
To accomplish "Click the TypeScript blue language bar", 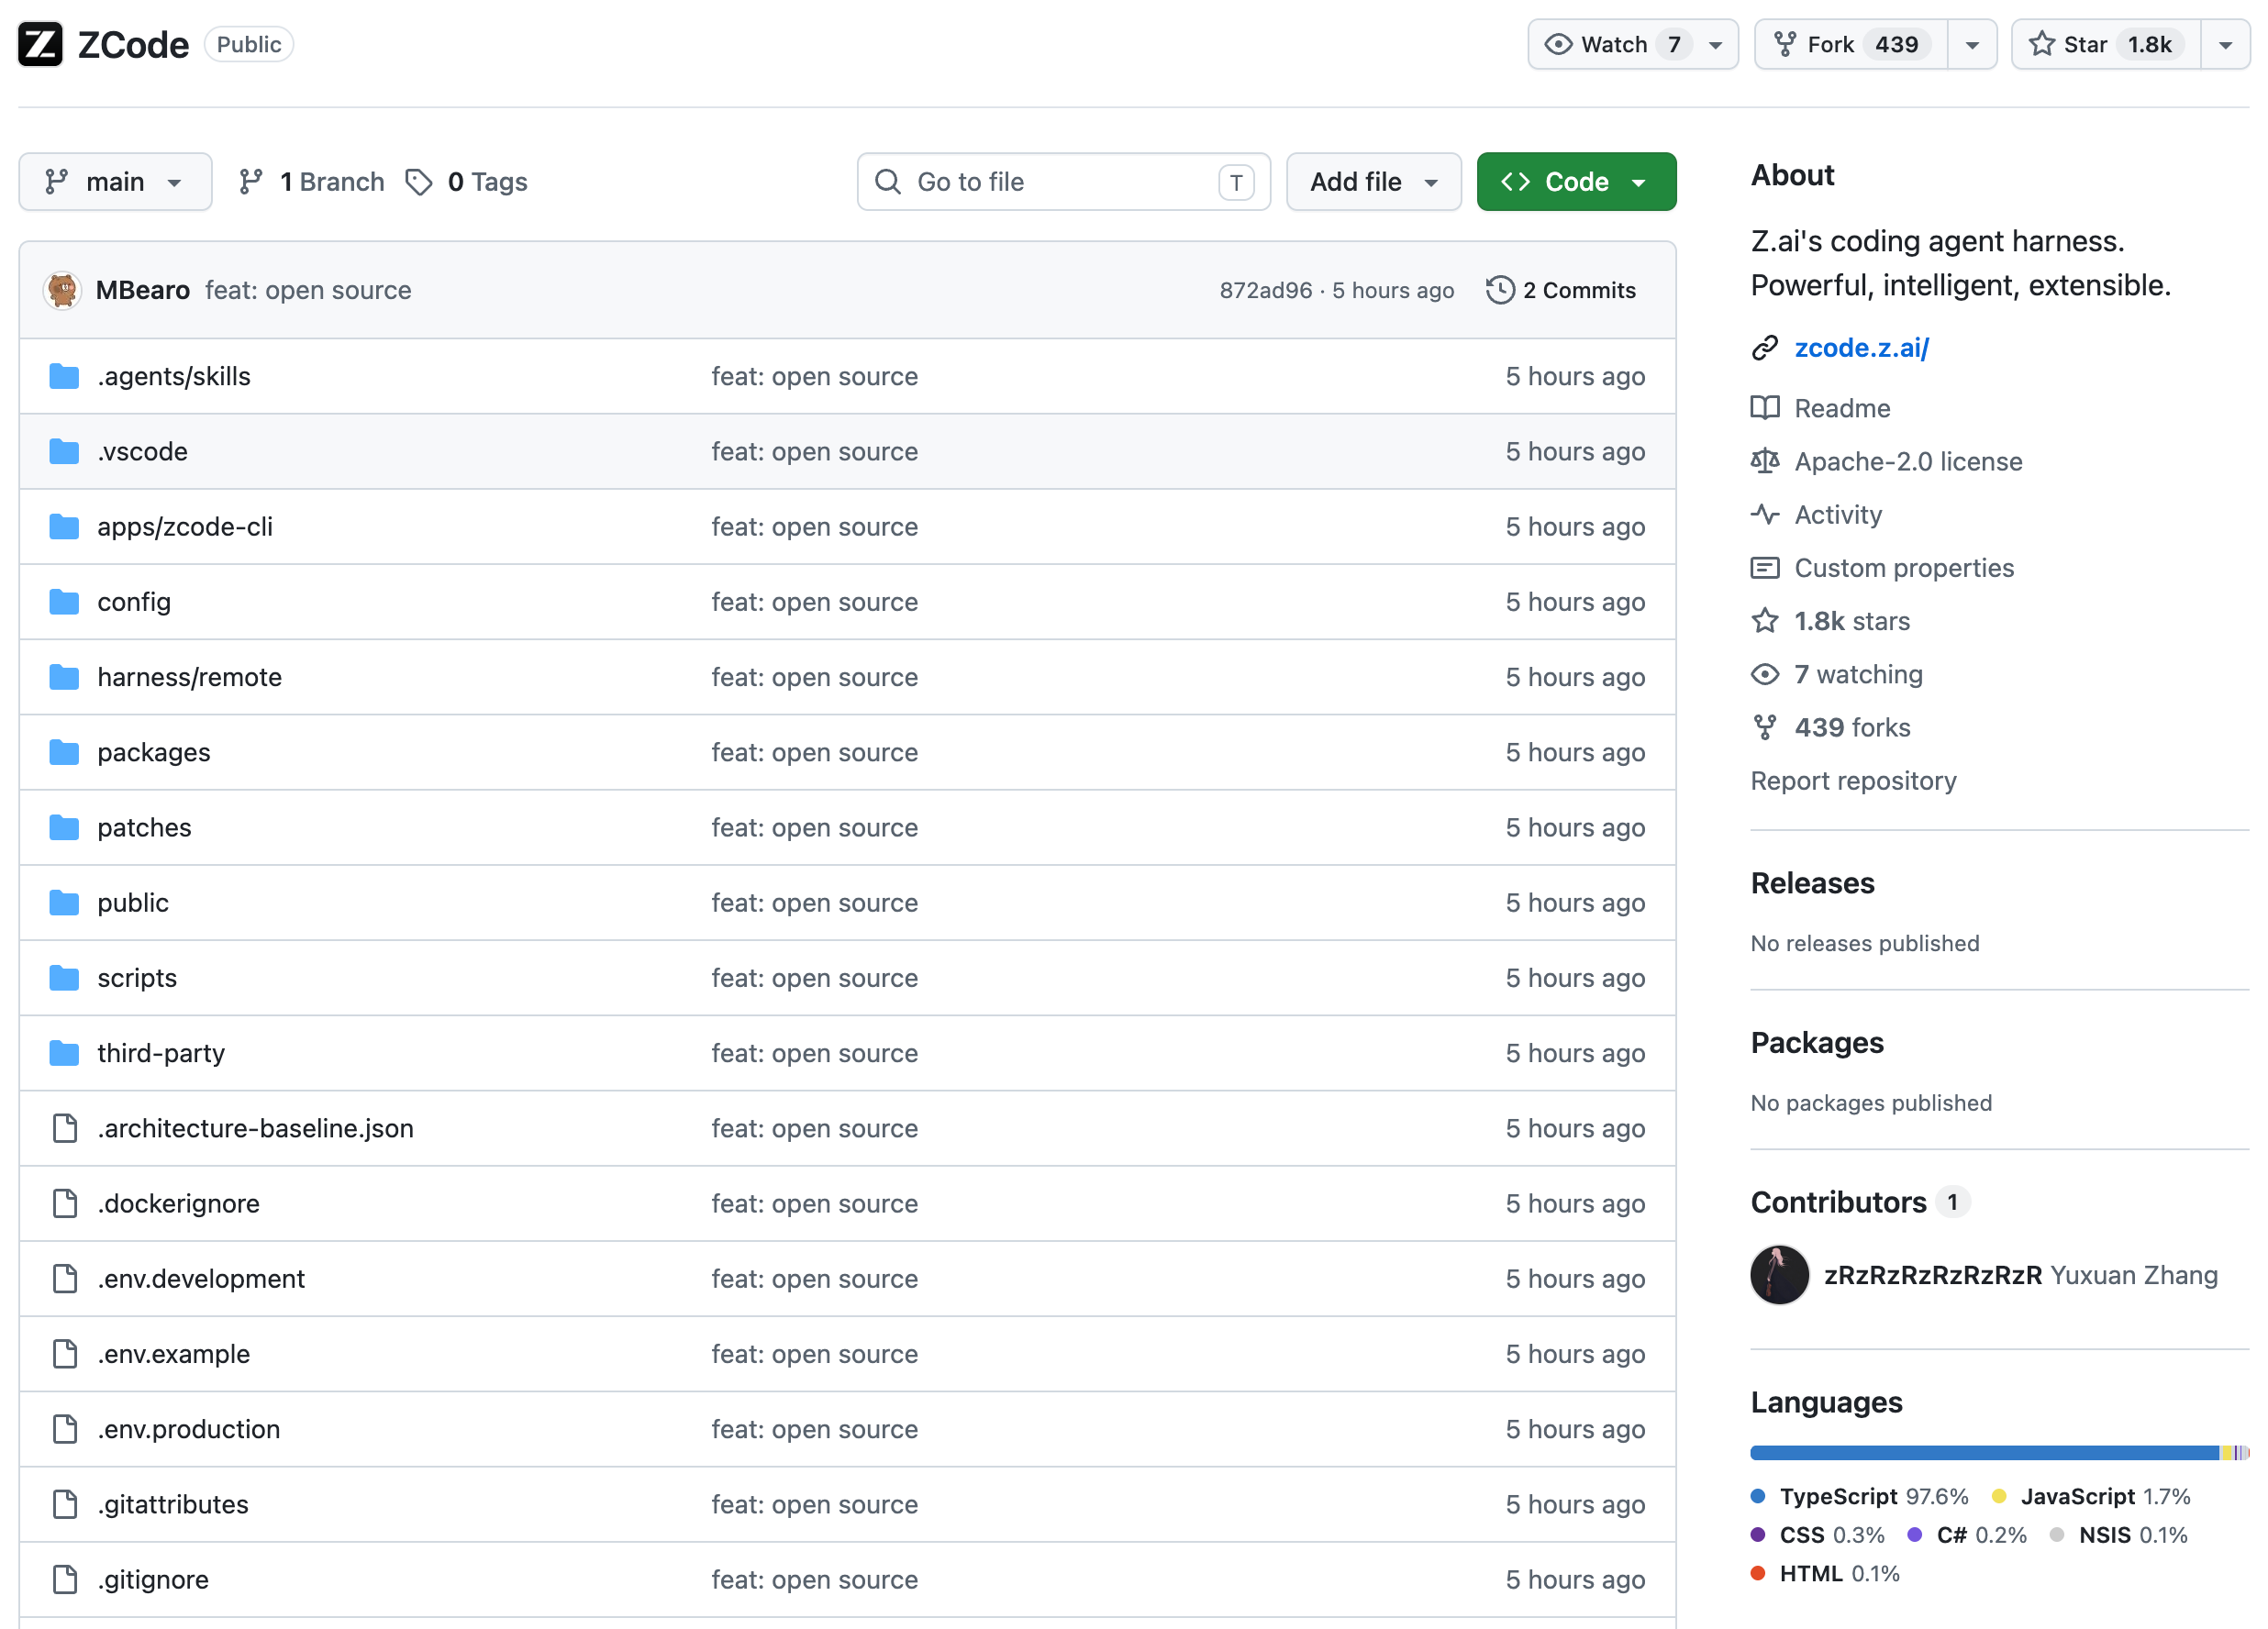I will [x=1984, y=1452].
